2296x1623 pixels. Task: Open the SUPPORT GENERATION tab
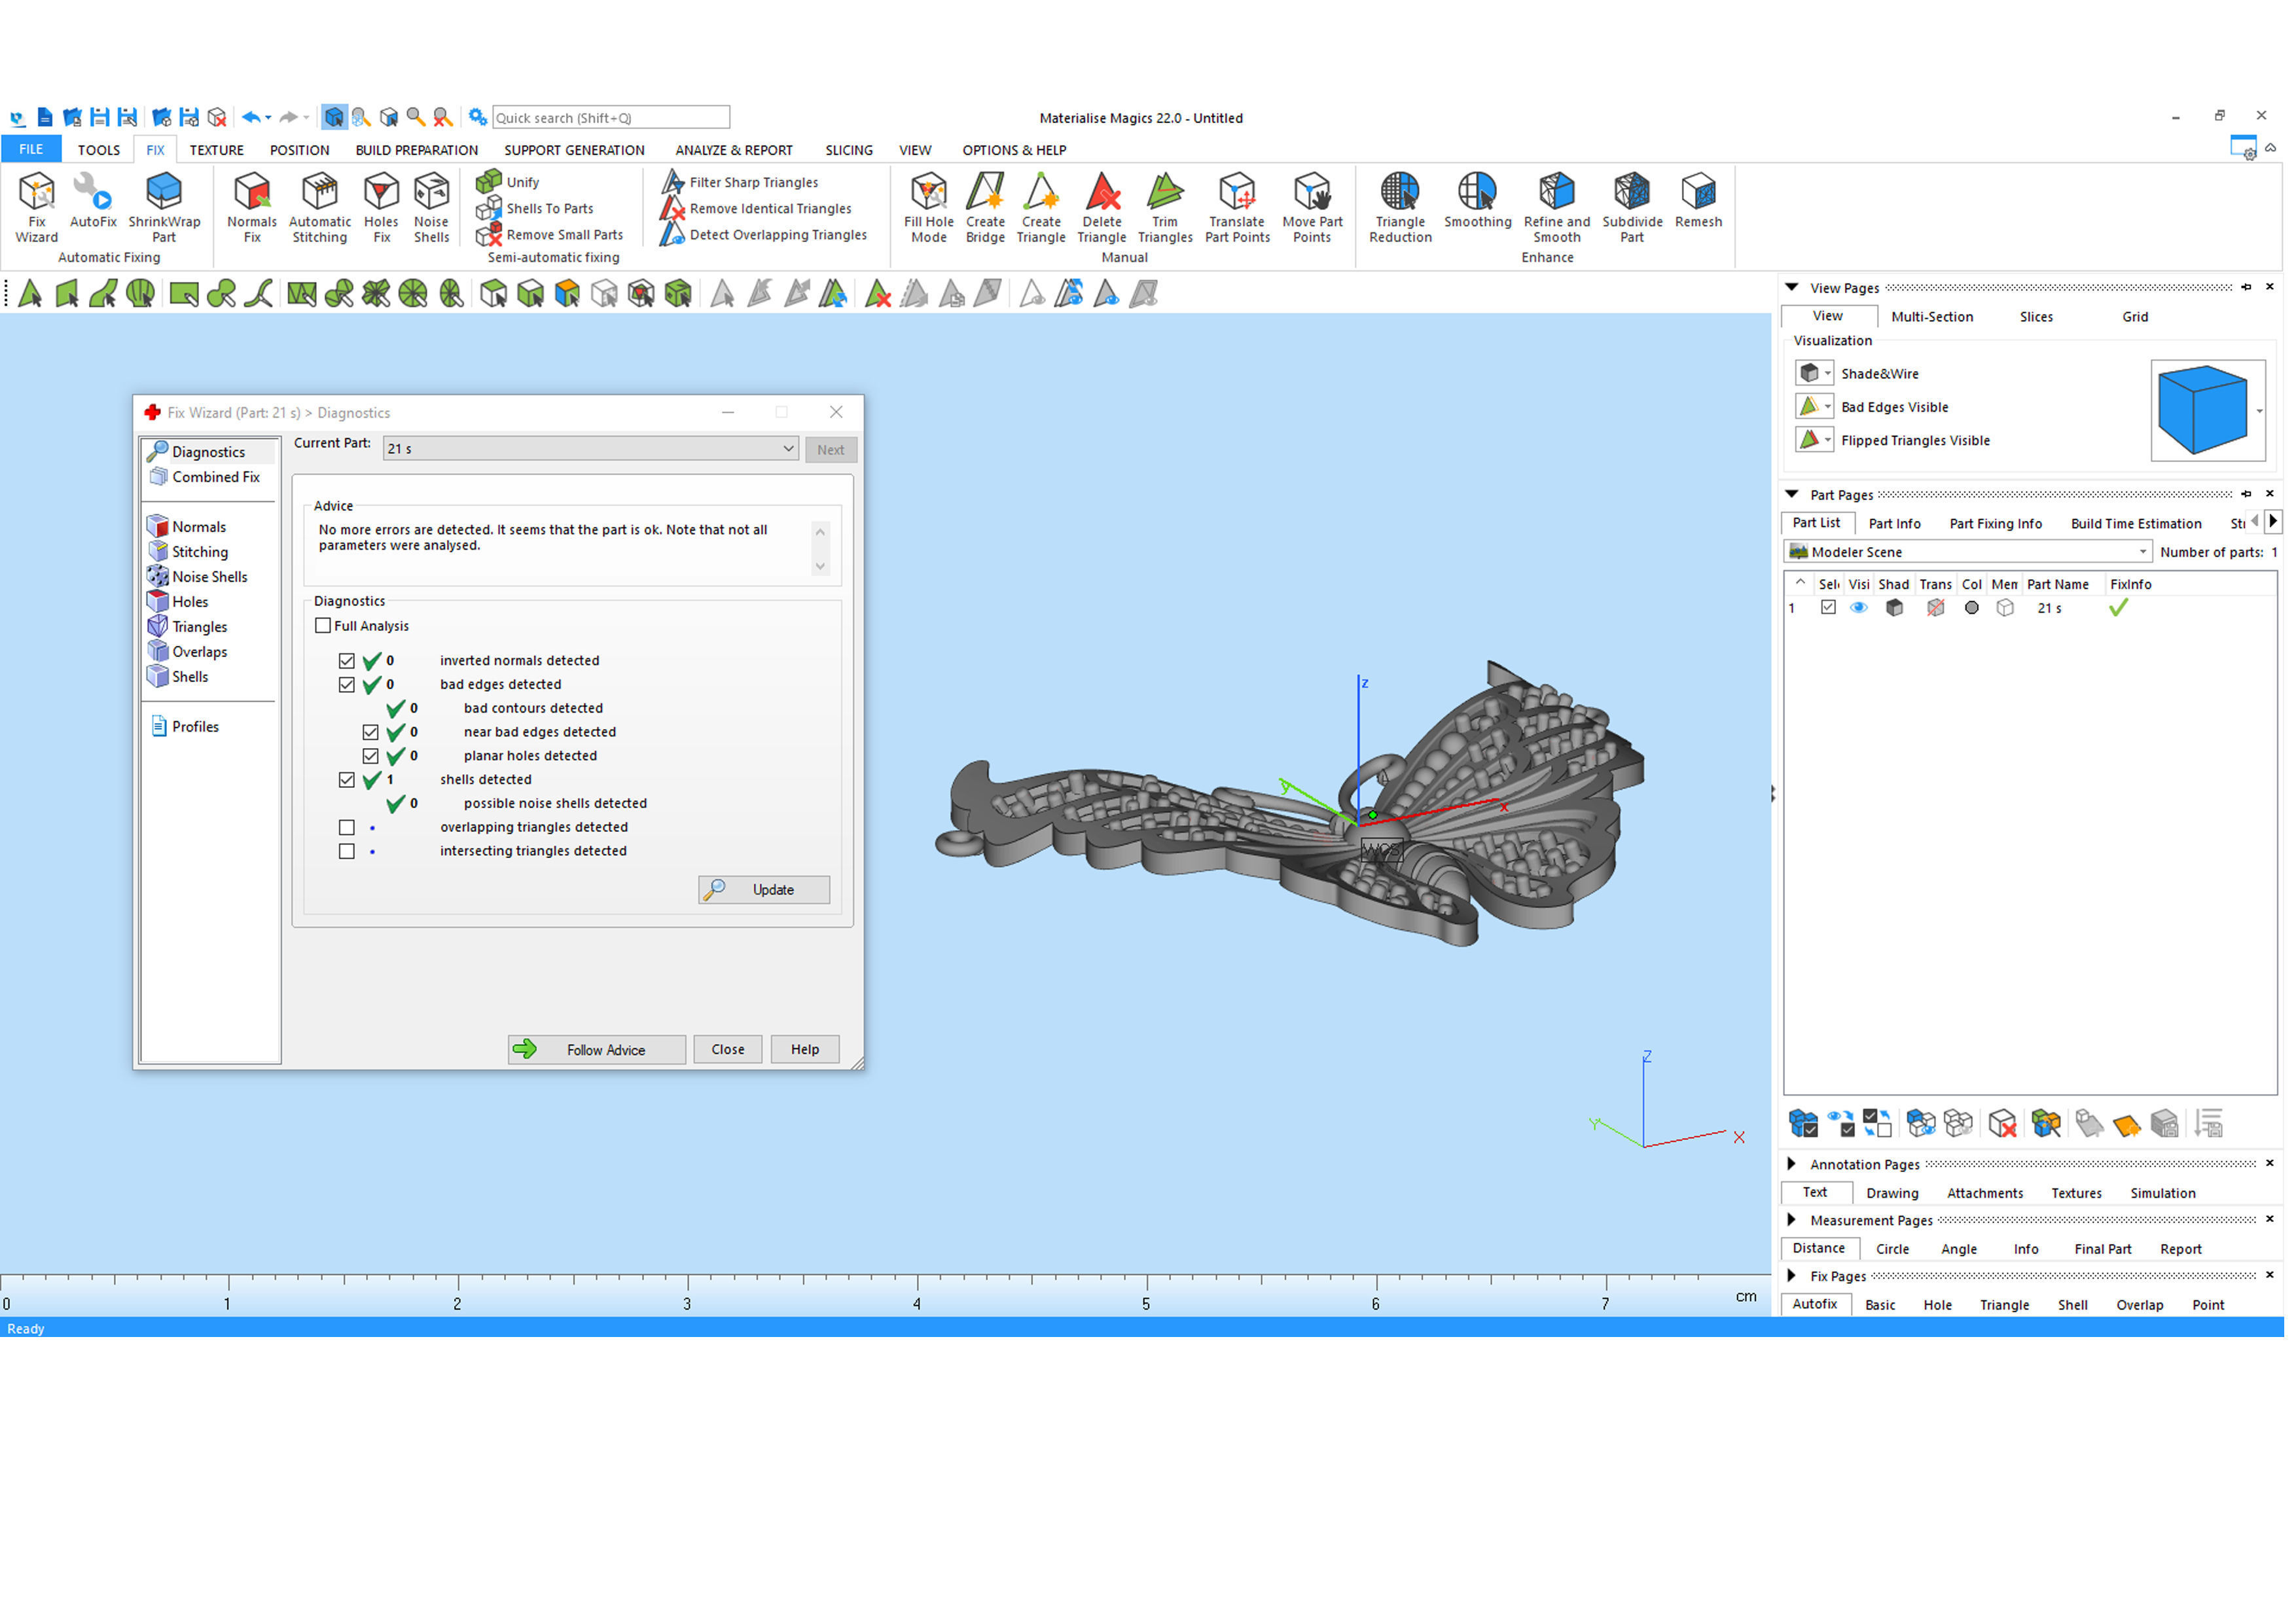(574, 150)
